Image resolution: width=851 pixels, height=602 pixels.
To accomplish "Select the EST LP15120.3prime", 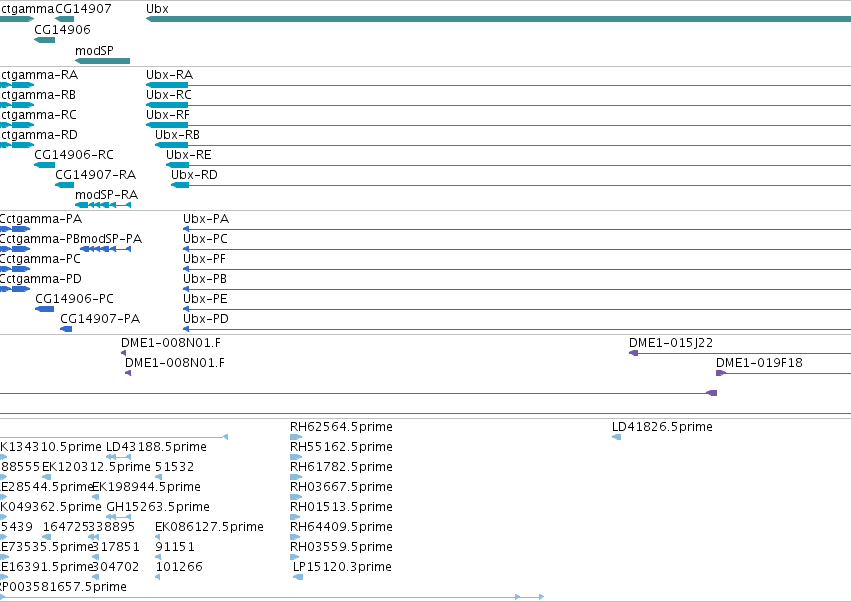I will 342,567.
